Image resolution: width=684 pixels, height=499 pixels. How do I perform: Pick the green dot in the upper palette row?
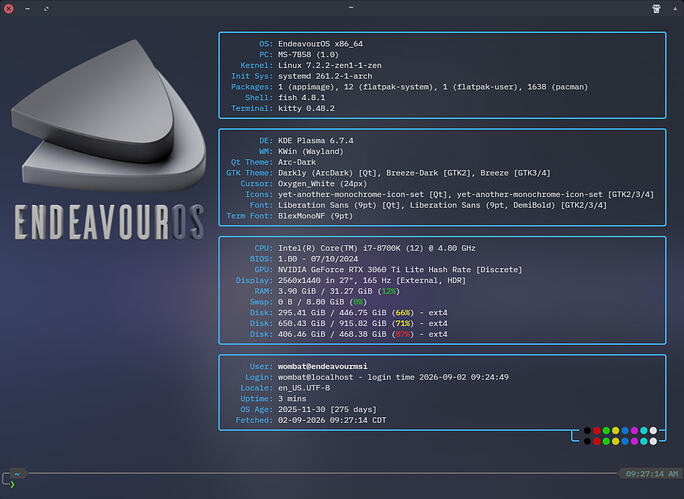(606, 431)
